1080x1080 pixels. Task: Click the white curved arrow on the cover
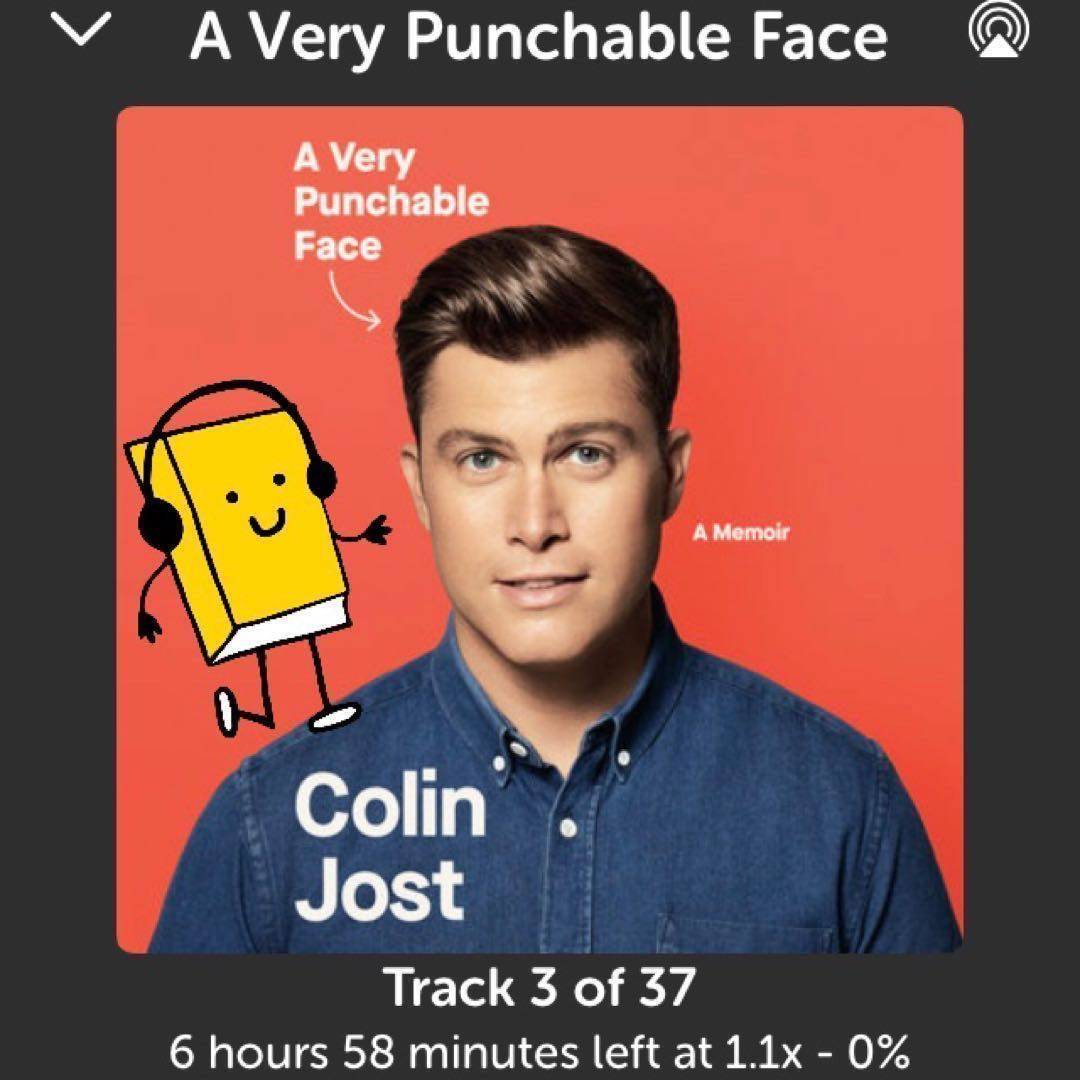click(354, 301)
